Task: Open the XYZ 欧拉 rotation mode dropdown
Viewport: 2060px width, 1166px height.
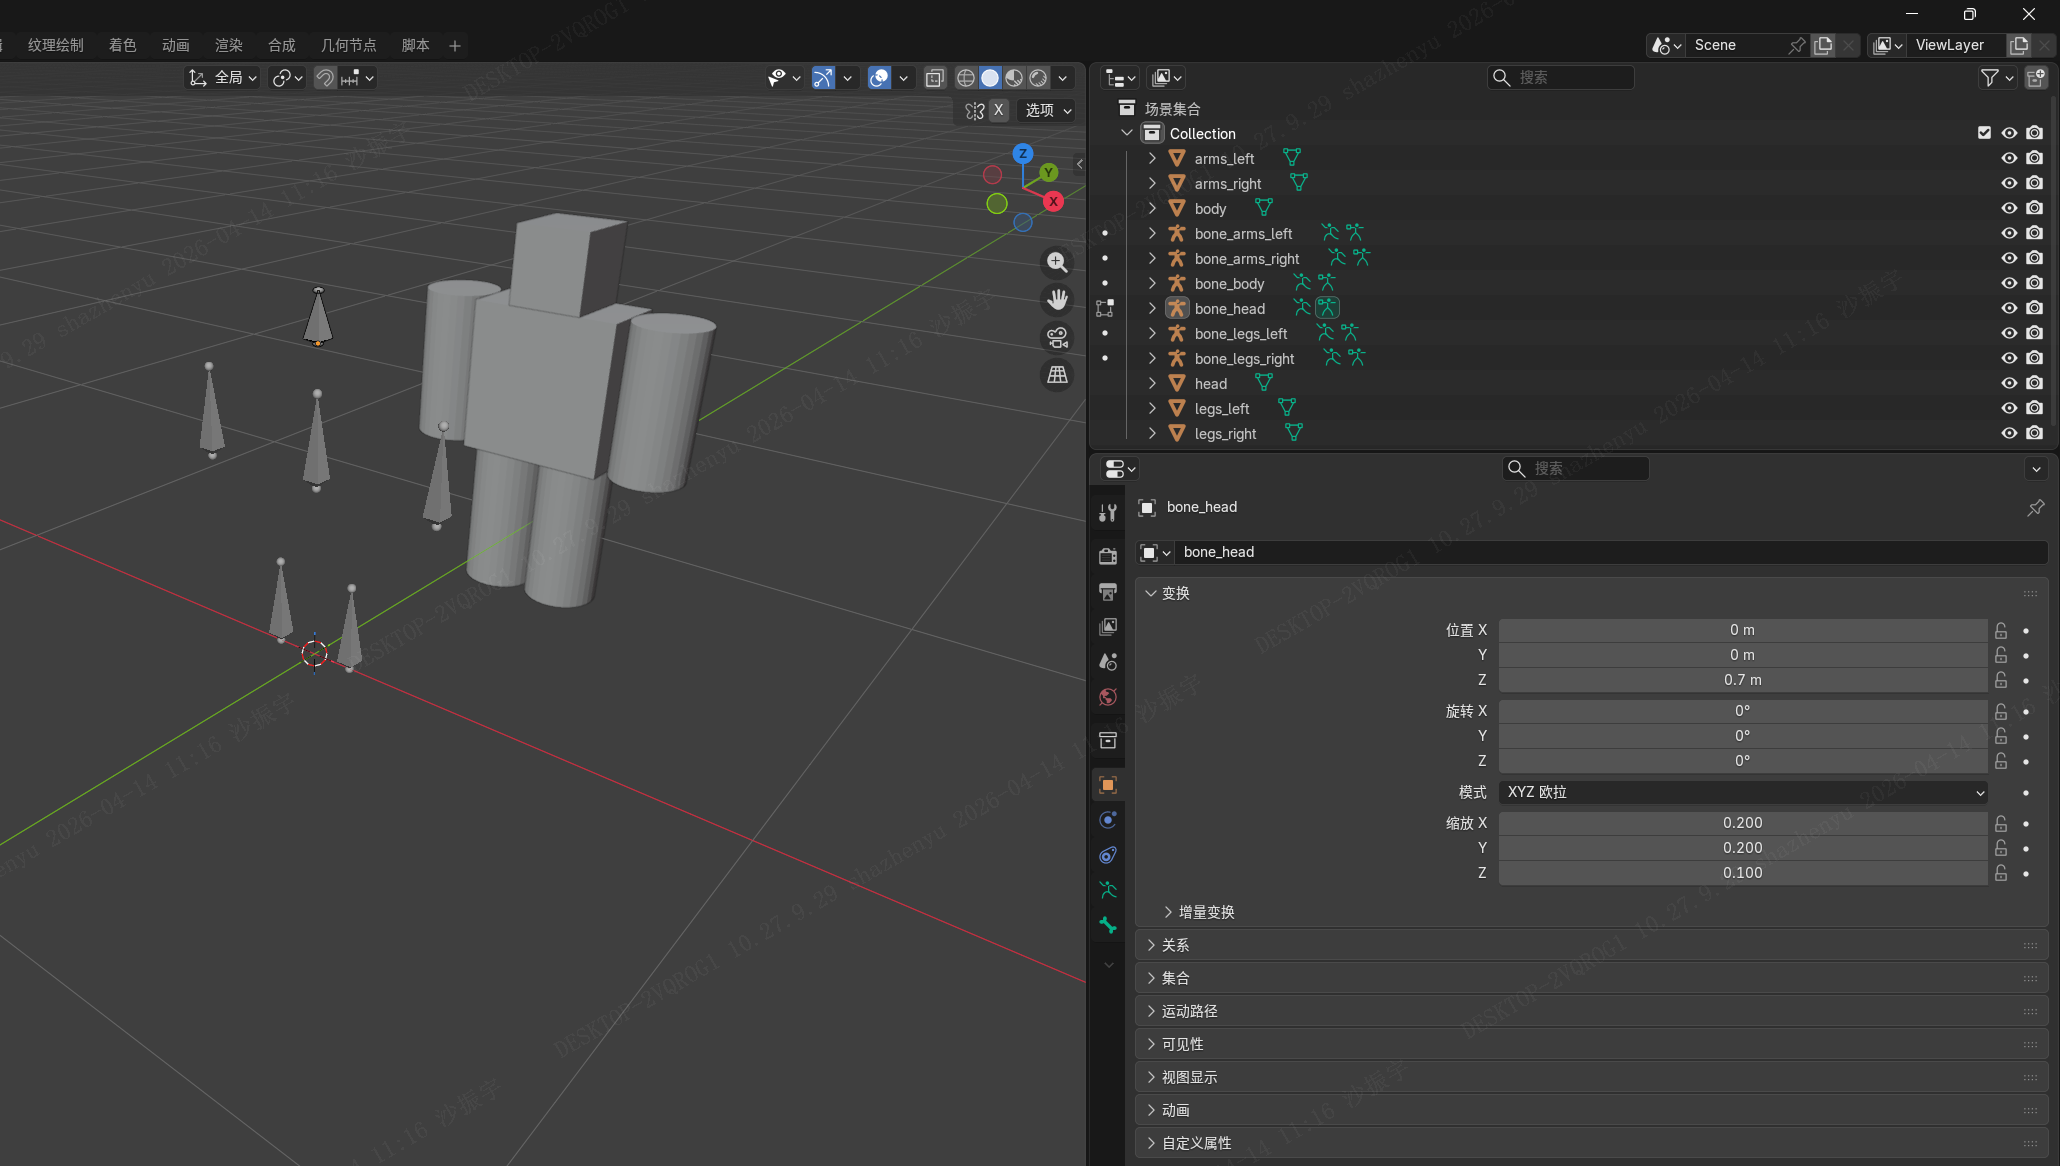Action: coord(1742,792)
